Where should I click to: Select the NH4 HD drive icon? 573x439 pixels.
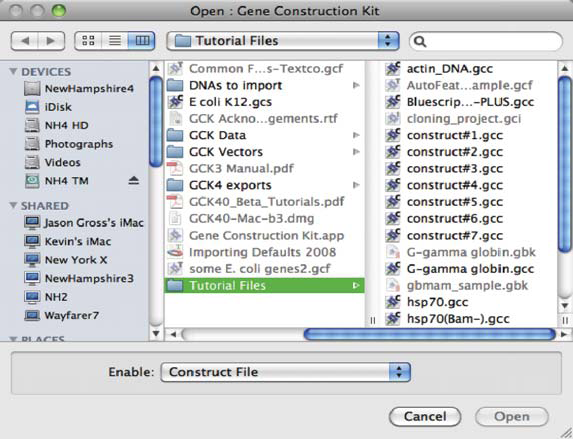click(32, 125)
